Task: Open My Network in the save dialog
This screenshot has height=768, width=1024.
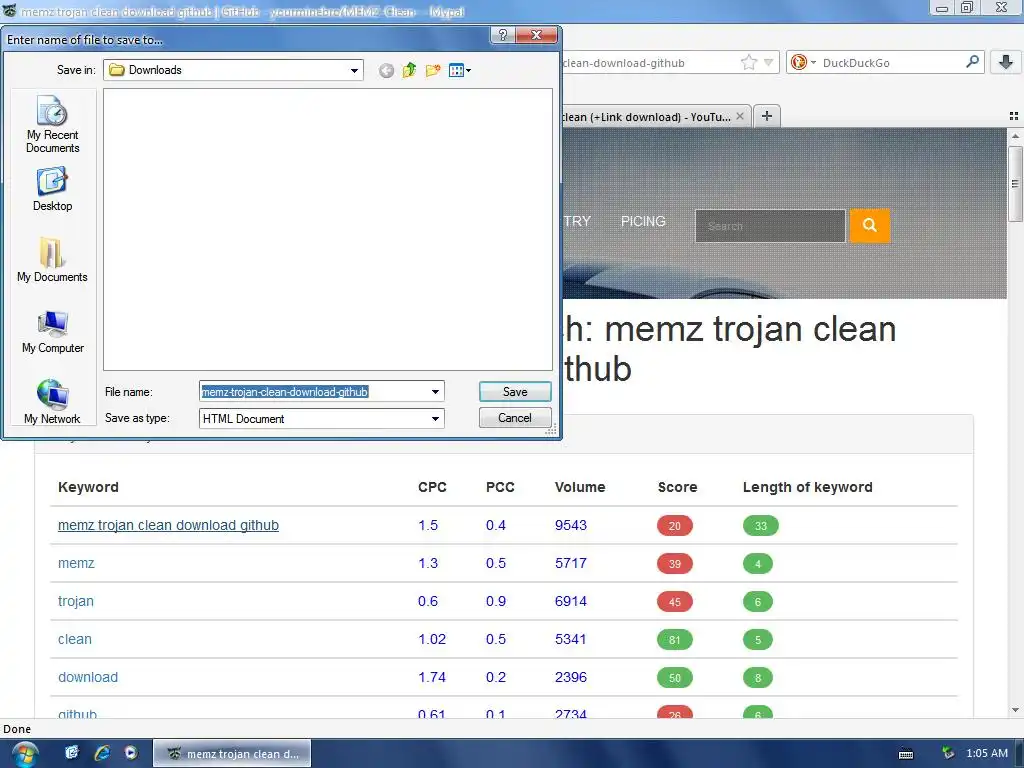Action: tap(52, 401)
